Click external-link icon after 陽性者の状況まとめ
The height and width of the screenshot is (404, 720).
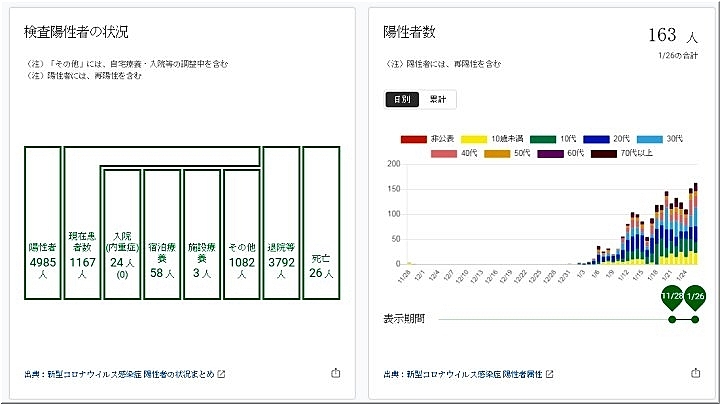(x=222, y=375)
